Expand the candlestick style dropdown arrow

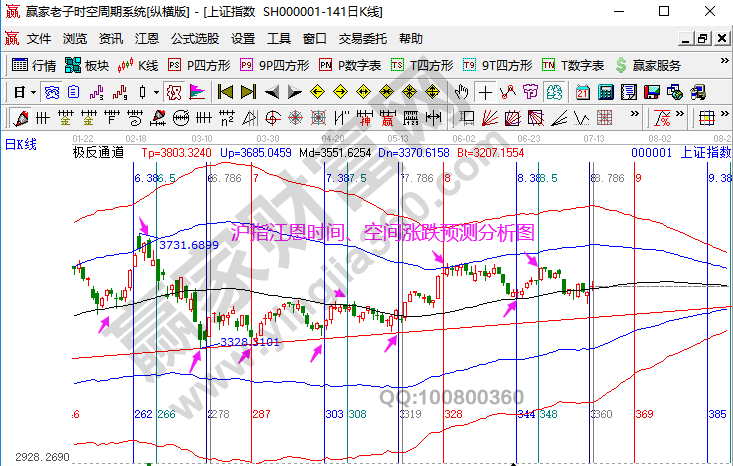155,92
